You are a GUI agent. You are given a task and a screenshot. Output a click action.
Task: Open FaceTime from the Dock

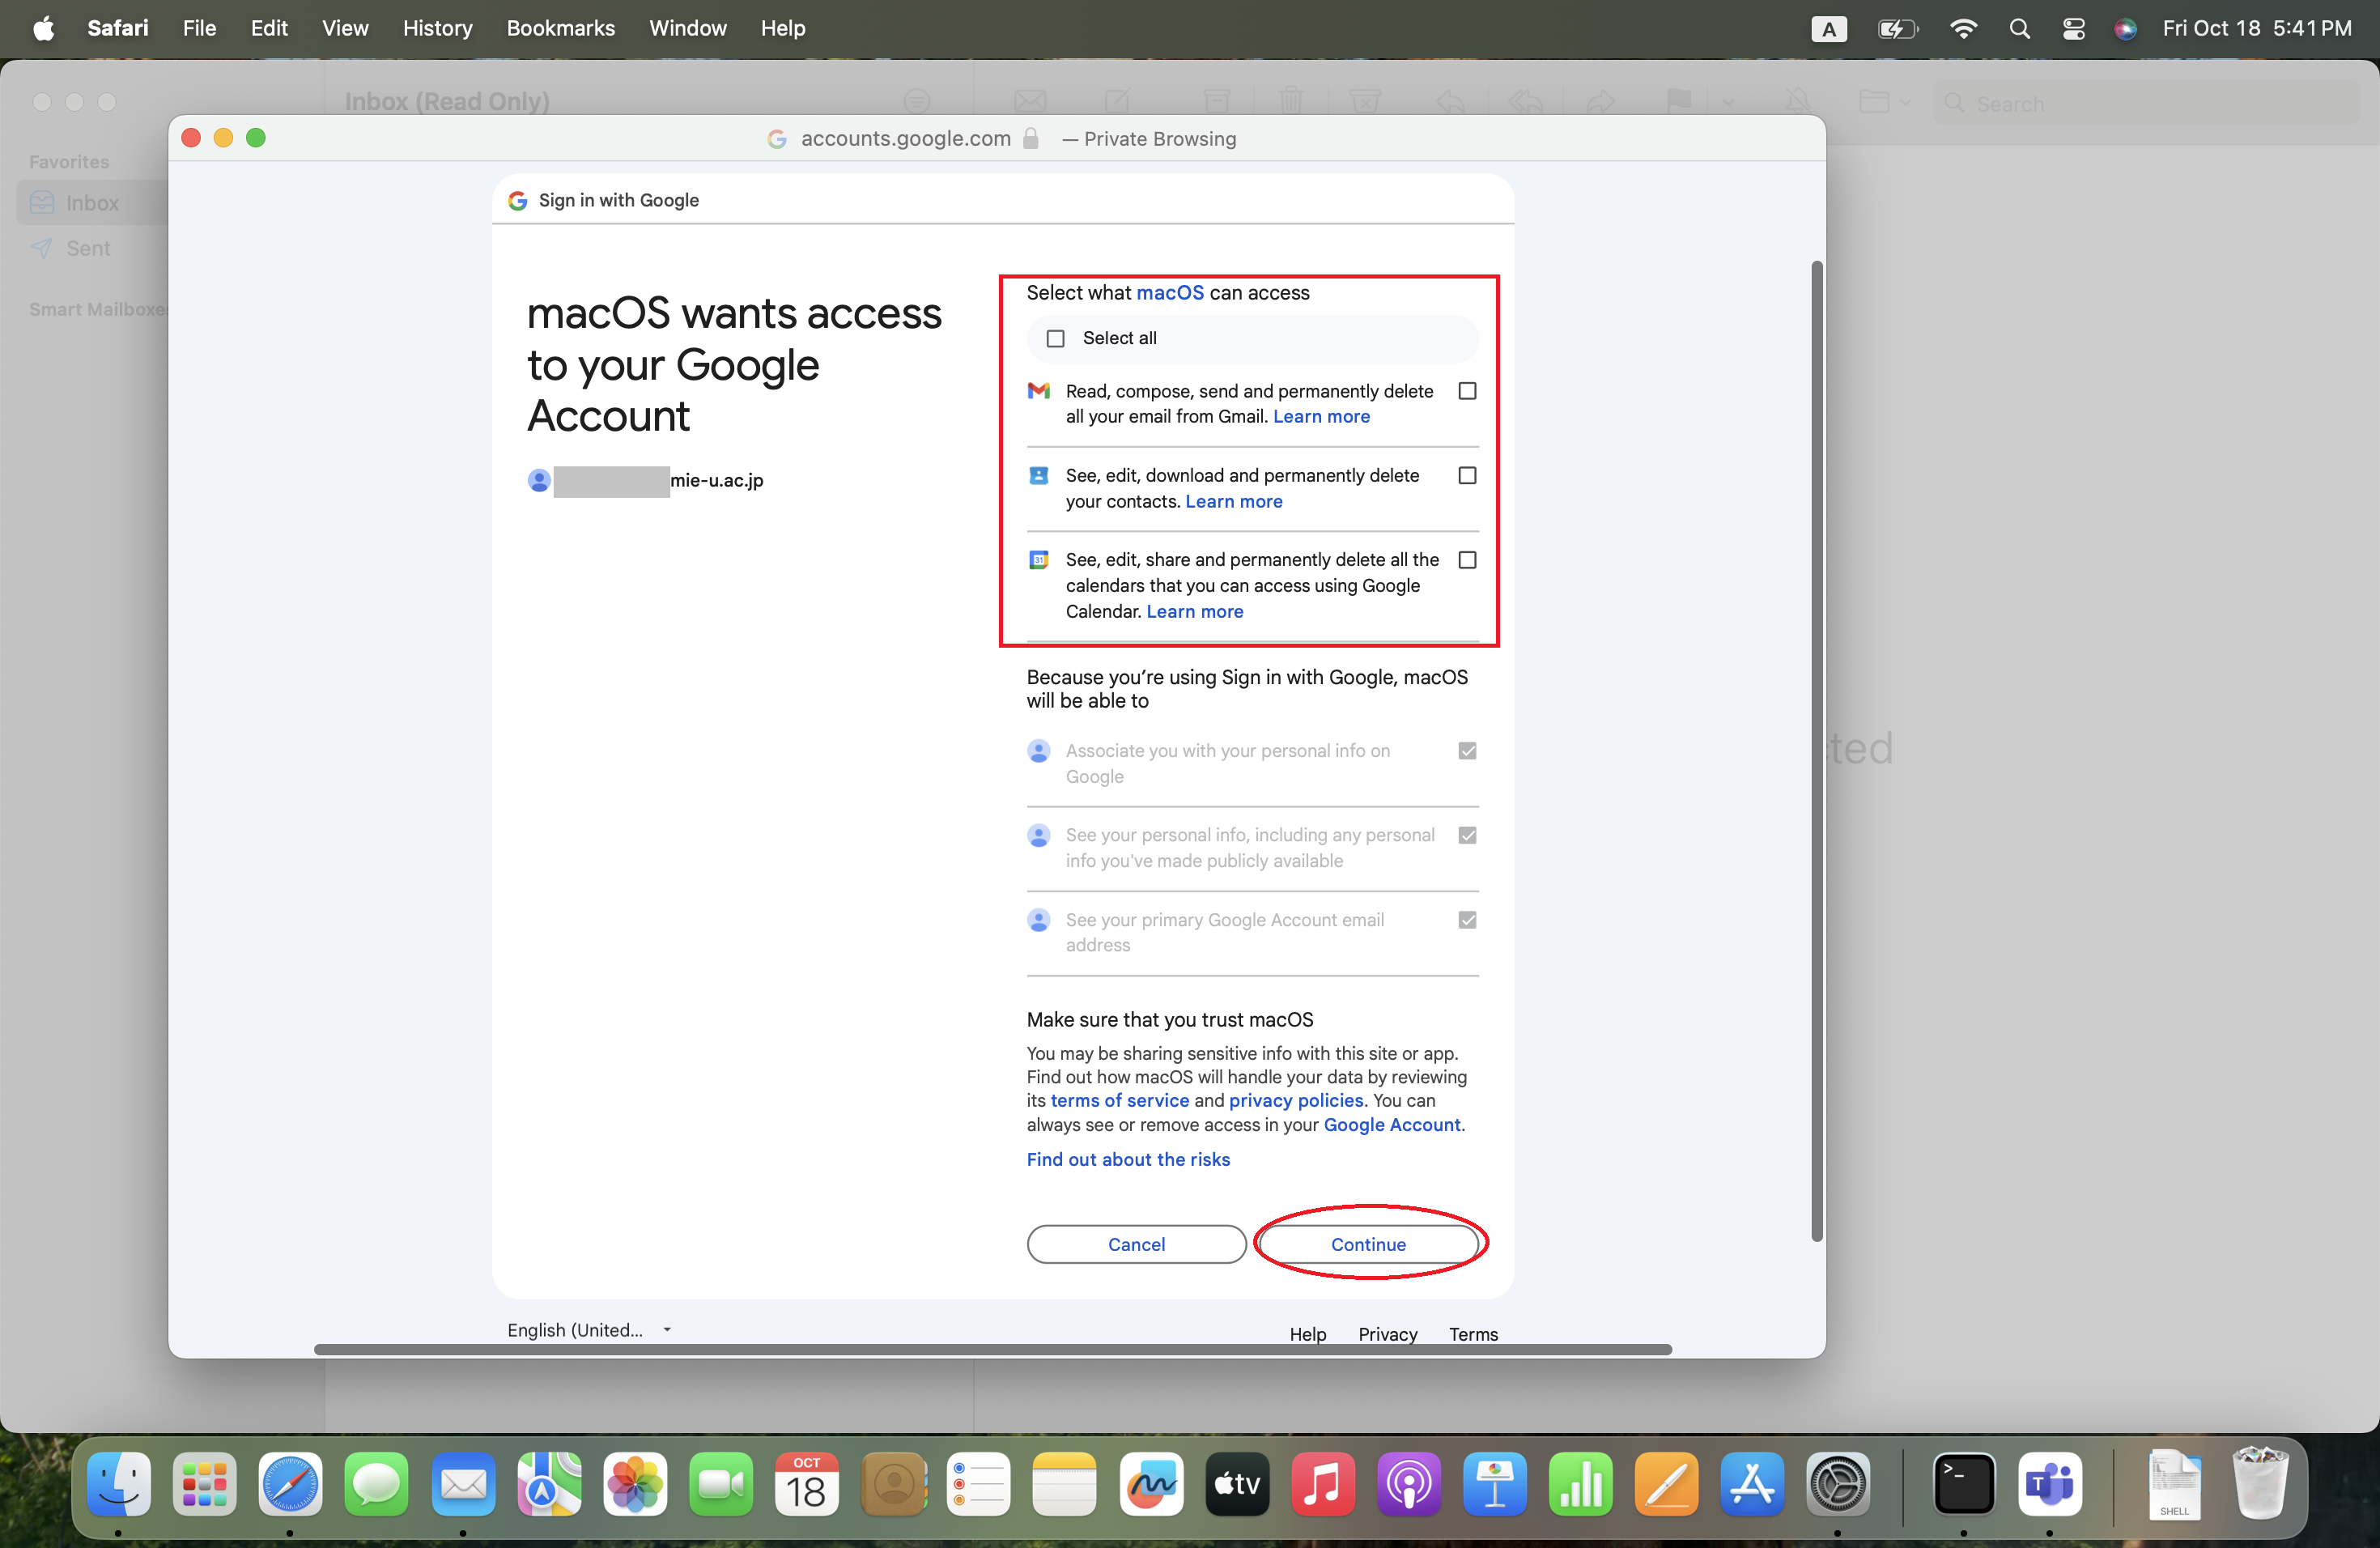721,1483
